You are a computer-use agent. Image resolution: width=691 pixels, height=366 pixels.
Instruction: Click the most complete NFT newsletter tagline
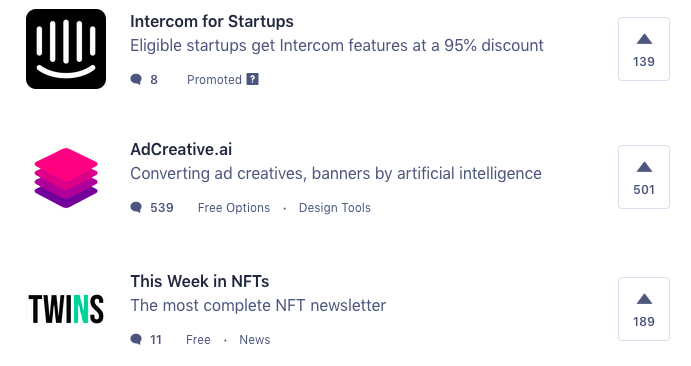coord(258,305)
